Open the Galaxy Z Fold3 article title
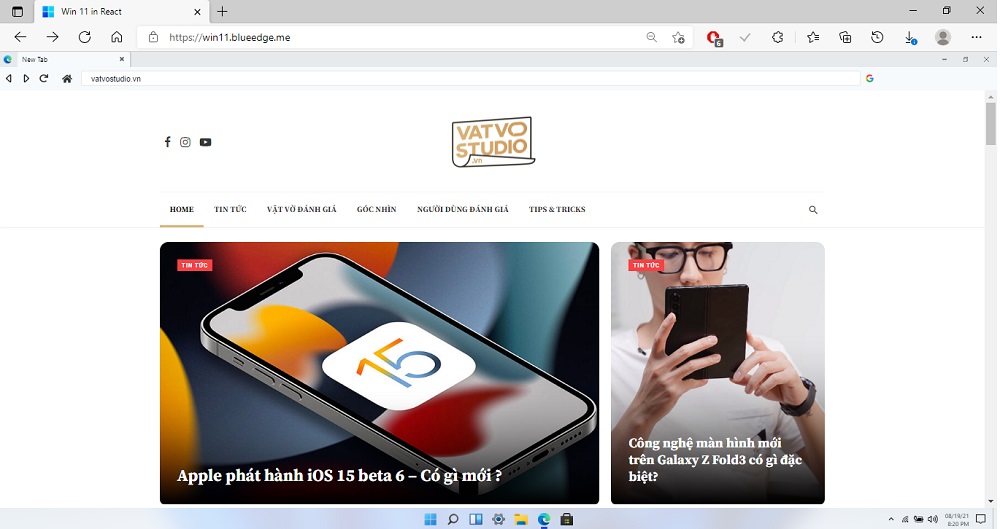The image size is (1000, 529). [x=715, y=459]
